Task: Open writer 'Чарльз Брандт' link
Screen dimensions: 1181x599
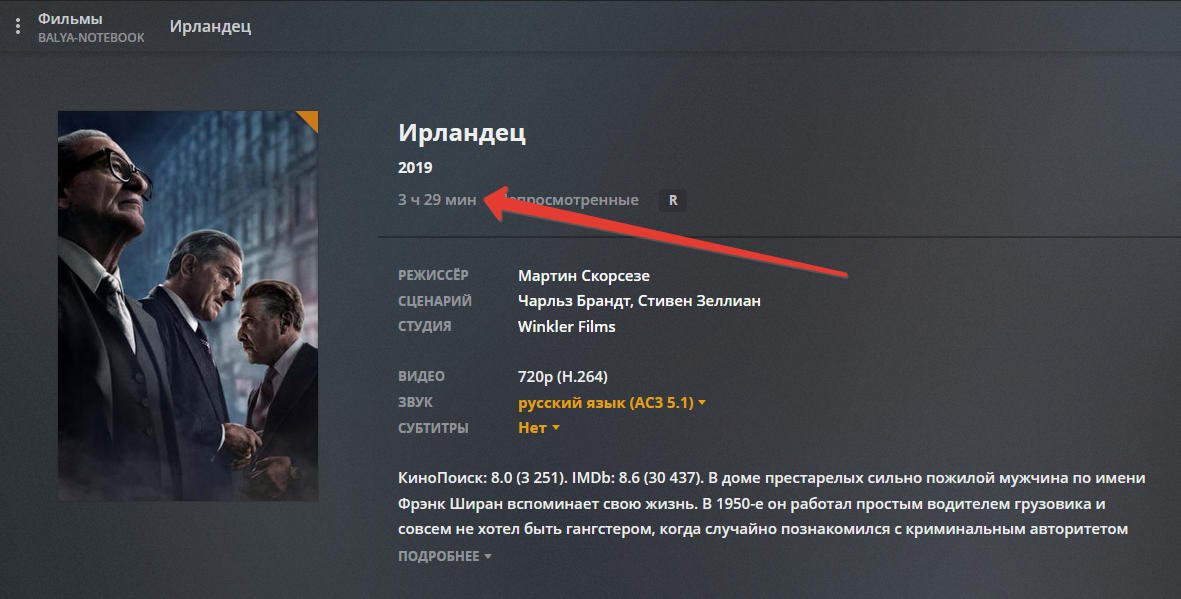Action: (575, 301)
